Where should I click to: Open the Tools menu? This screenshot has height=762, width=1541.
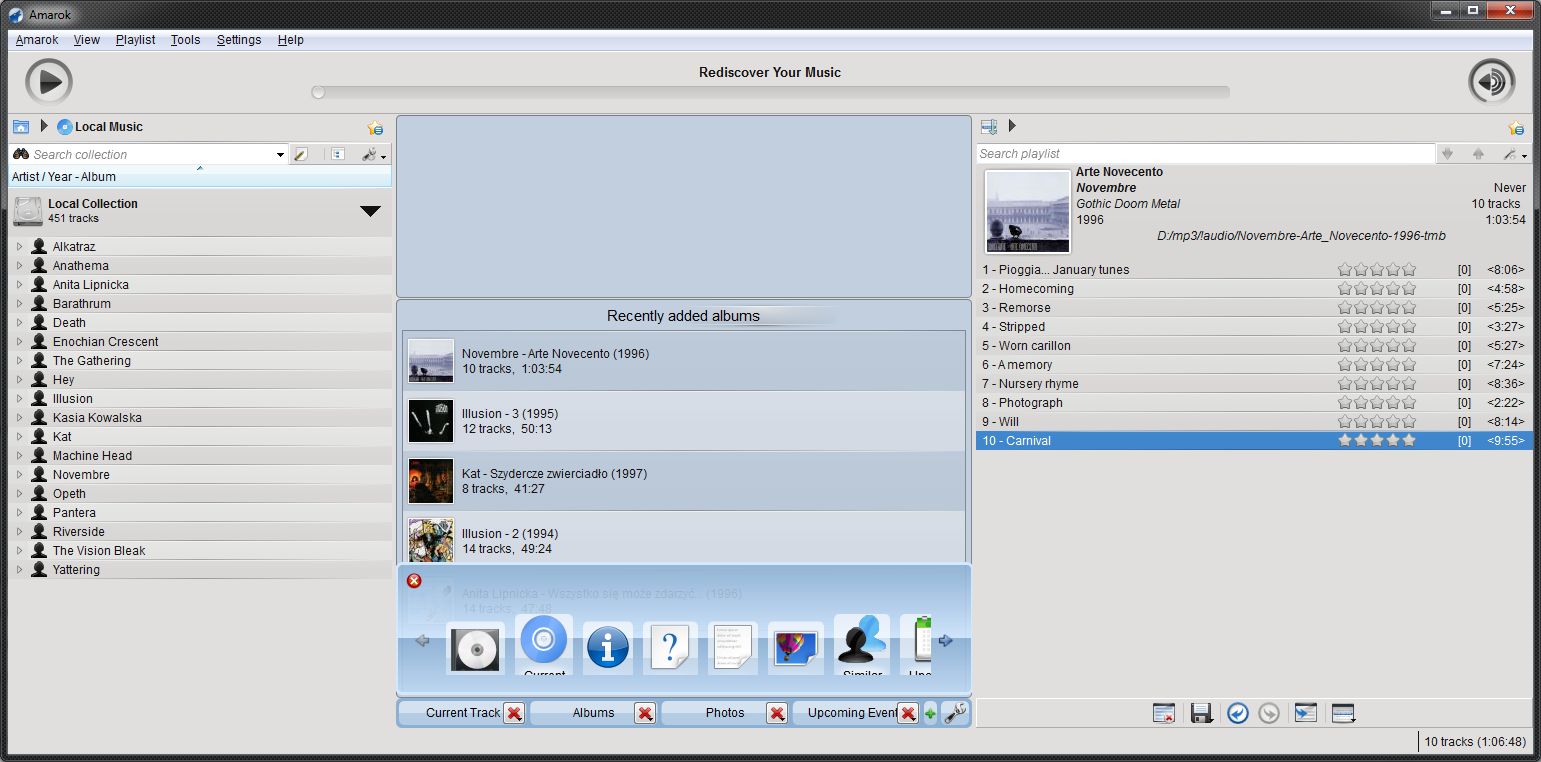coord(185,40)
